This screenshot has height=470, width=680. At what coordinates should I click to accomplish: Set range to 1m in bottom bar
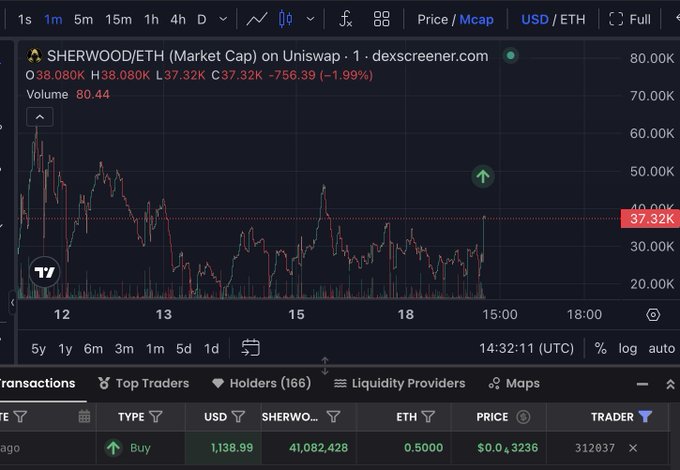pyautogui.click(x=155, y=349)
